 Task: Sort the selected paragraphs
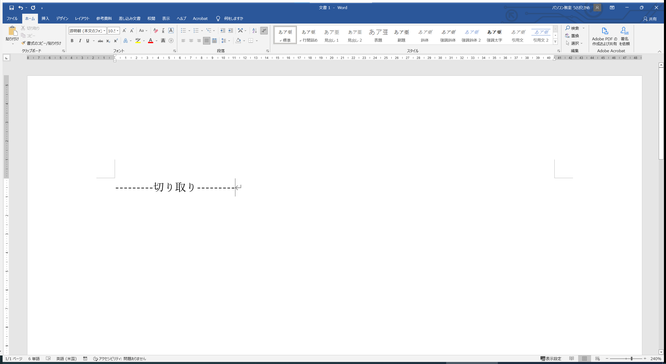point(254,31)
